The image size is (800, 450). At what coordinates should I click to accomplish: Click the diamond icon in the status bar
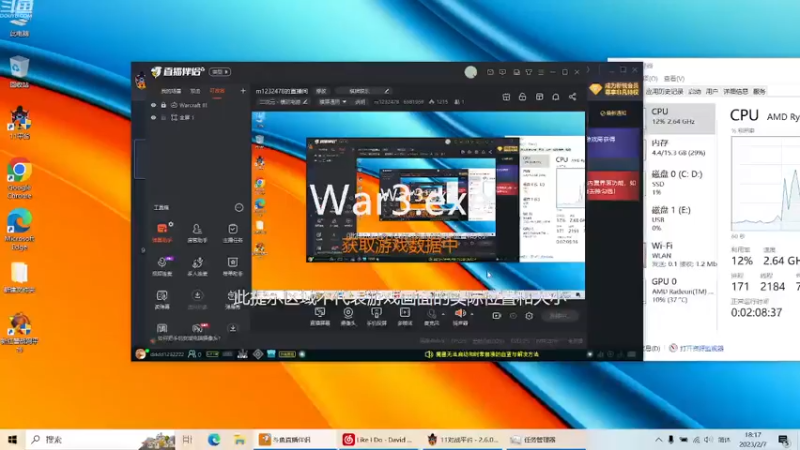(x=258, y=354)
